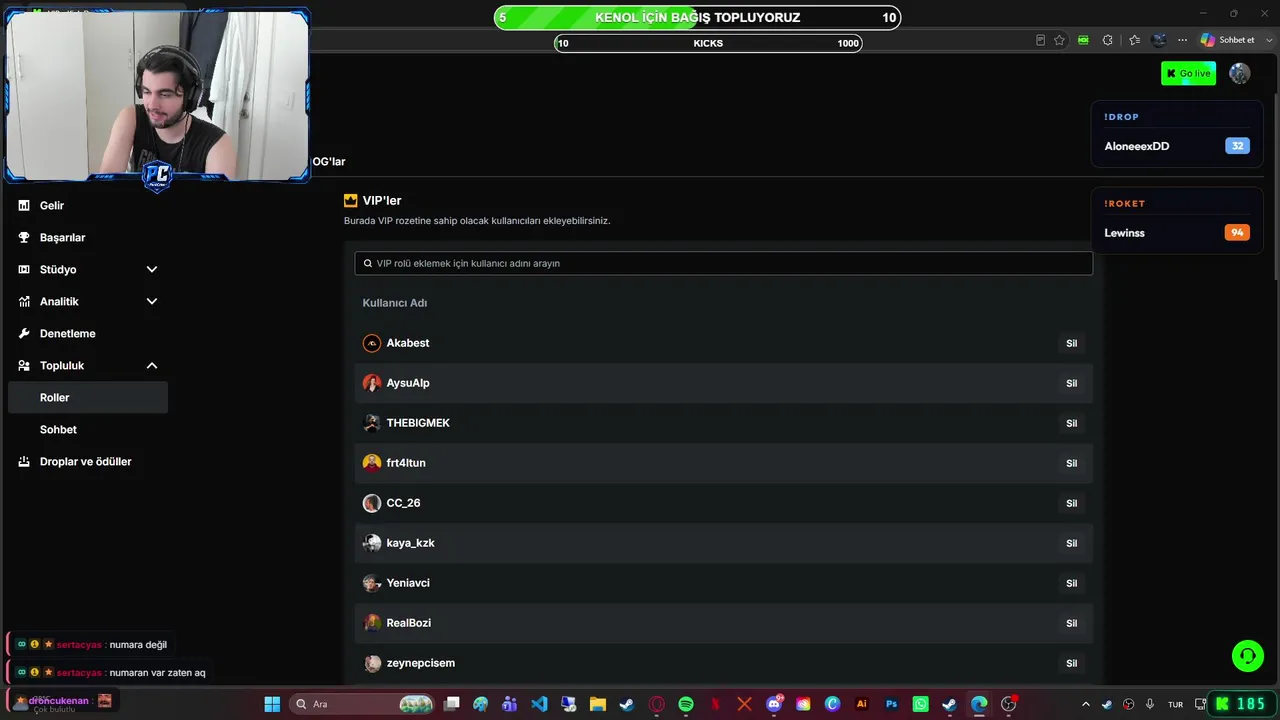
Task: Open File Explorer from the taskbar
Action: 598,704
